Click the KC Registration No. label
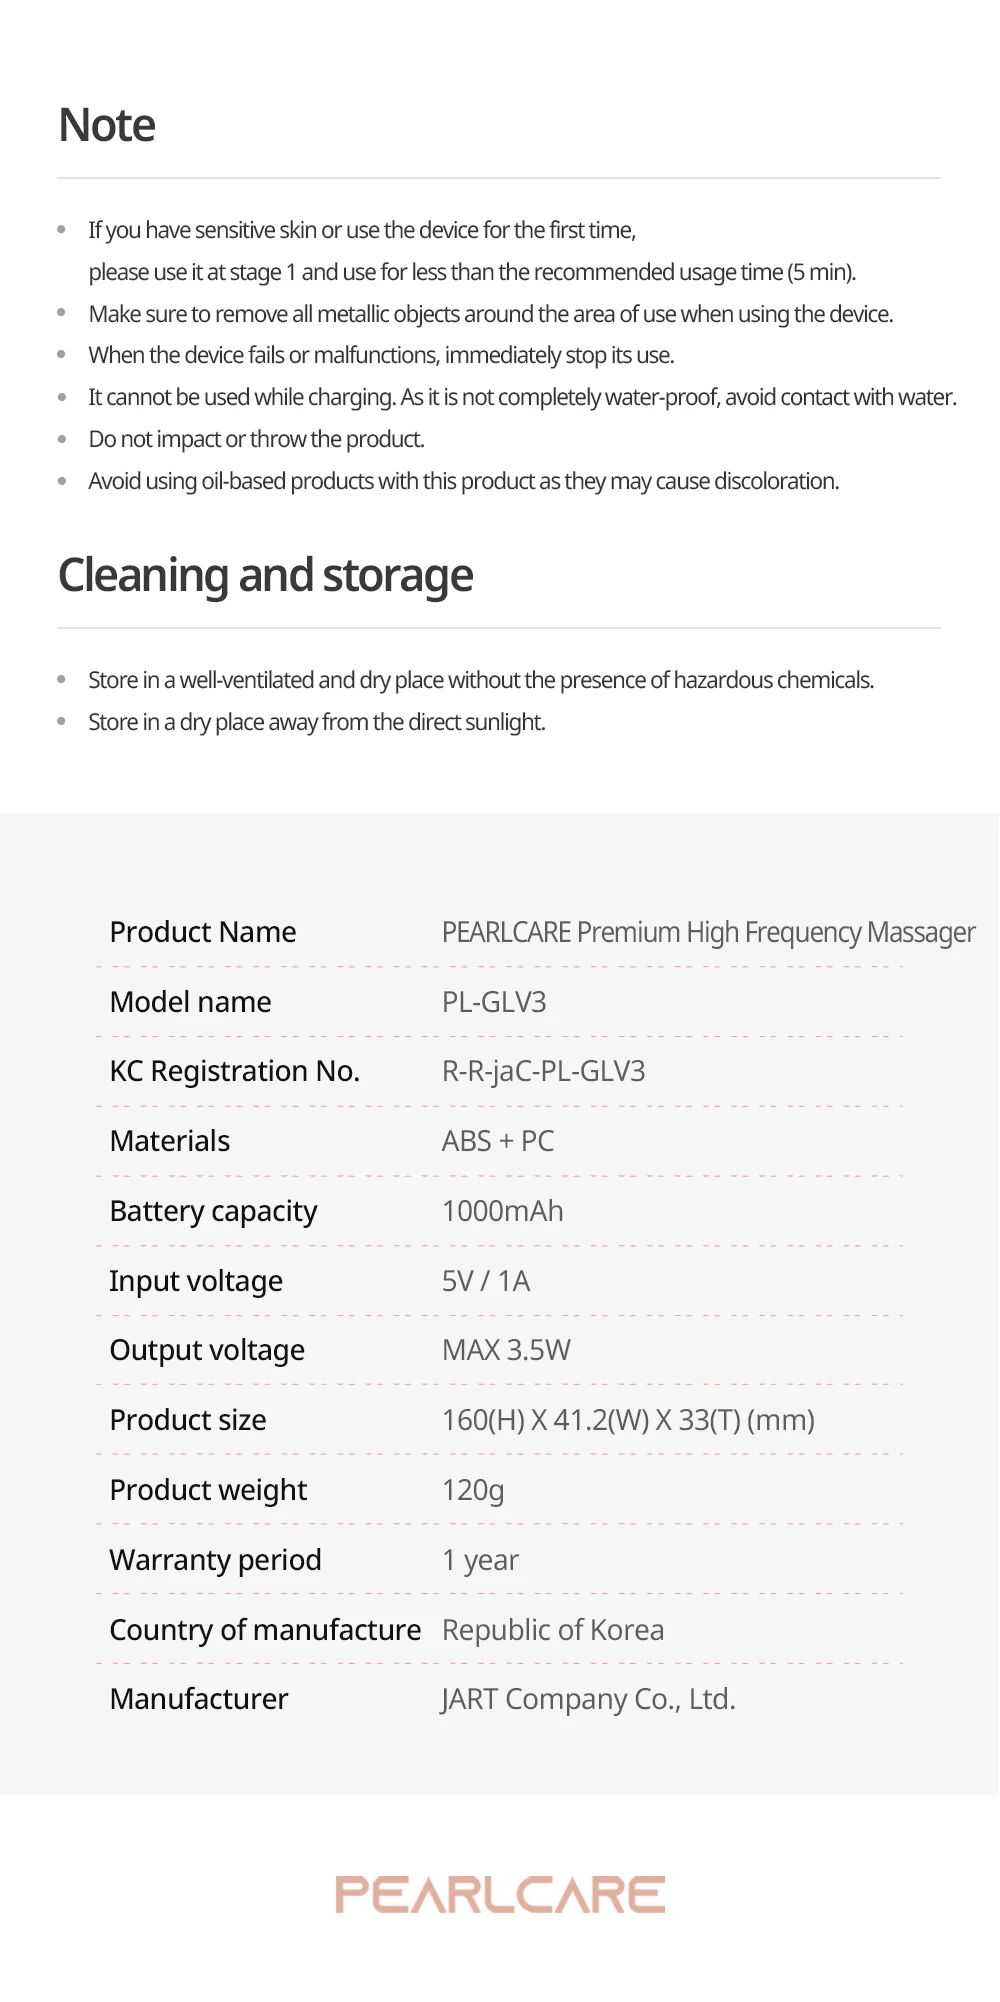This screenshot has width=1000, height=2002. click(234, 1071)
